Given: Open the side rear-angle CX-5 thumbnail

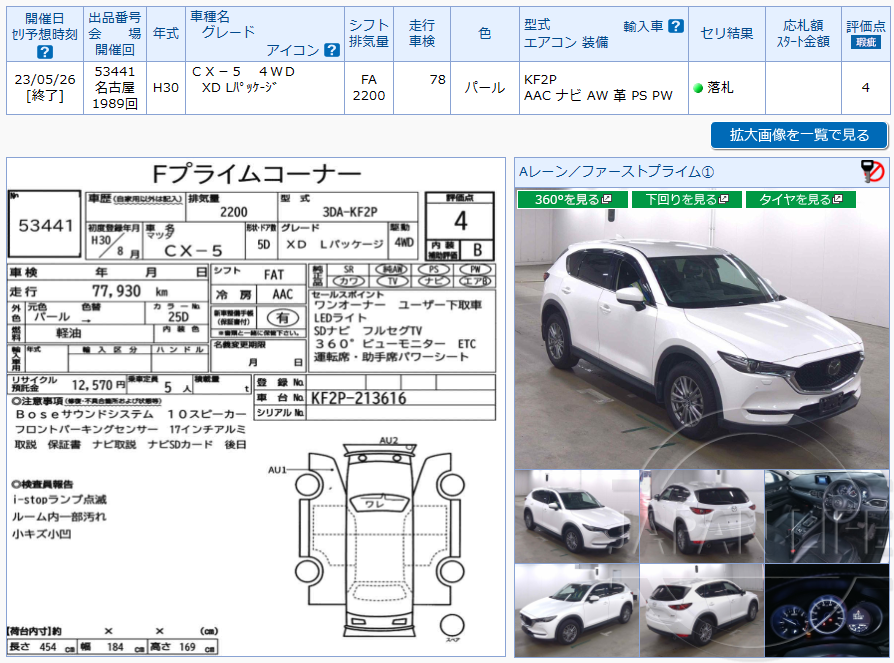Looking at the screenshot, I should point(700,610).
